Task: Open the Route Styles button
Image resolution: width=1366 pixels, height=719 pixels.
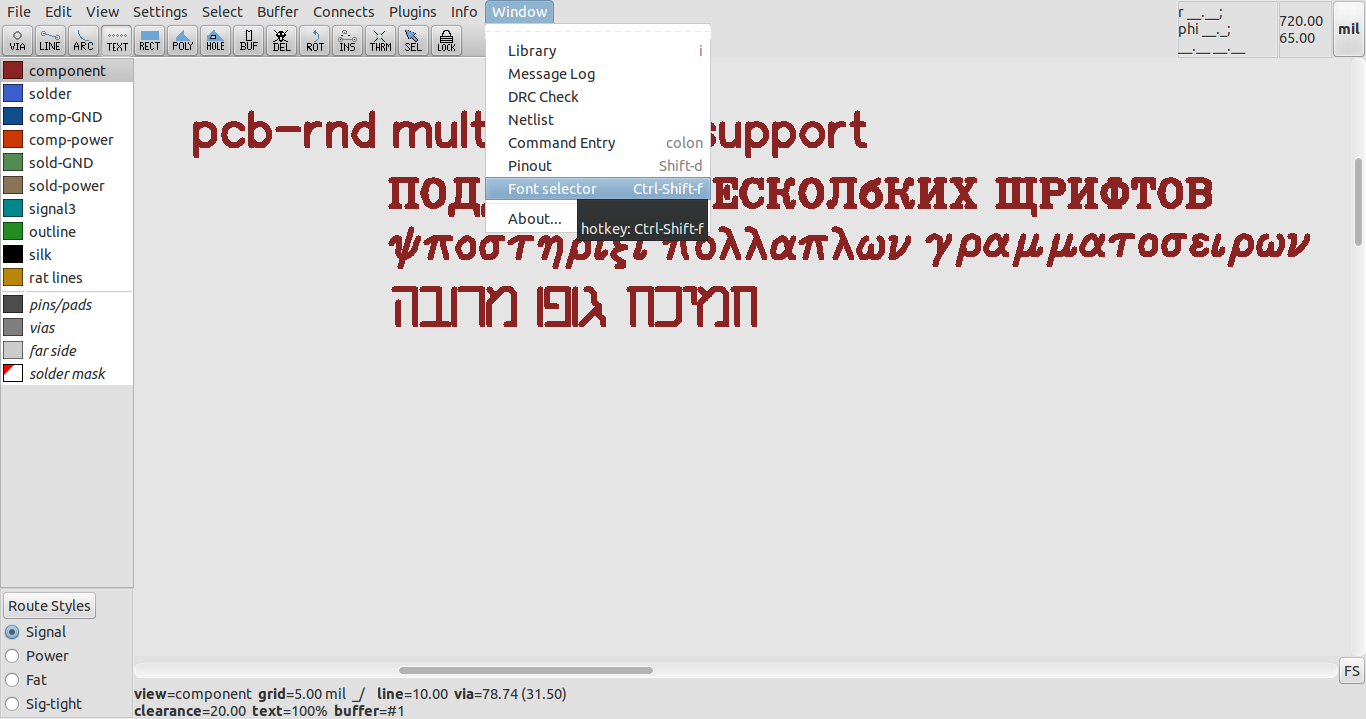Action: coord(50,606)
